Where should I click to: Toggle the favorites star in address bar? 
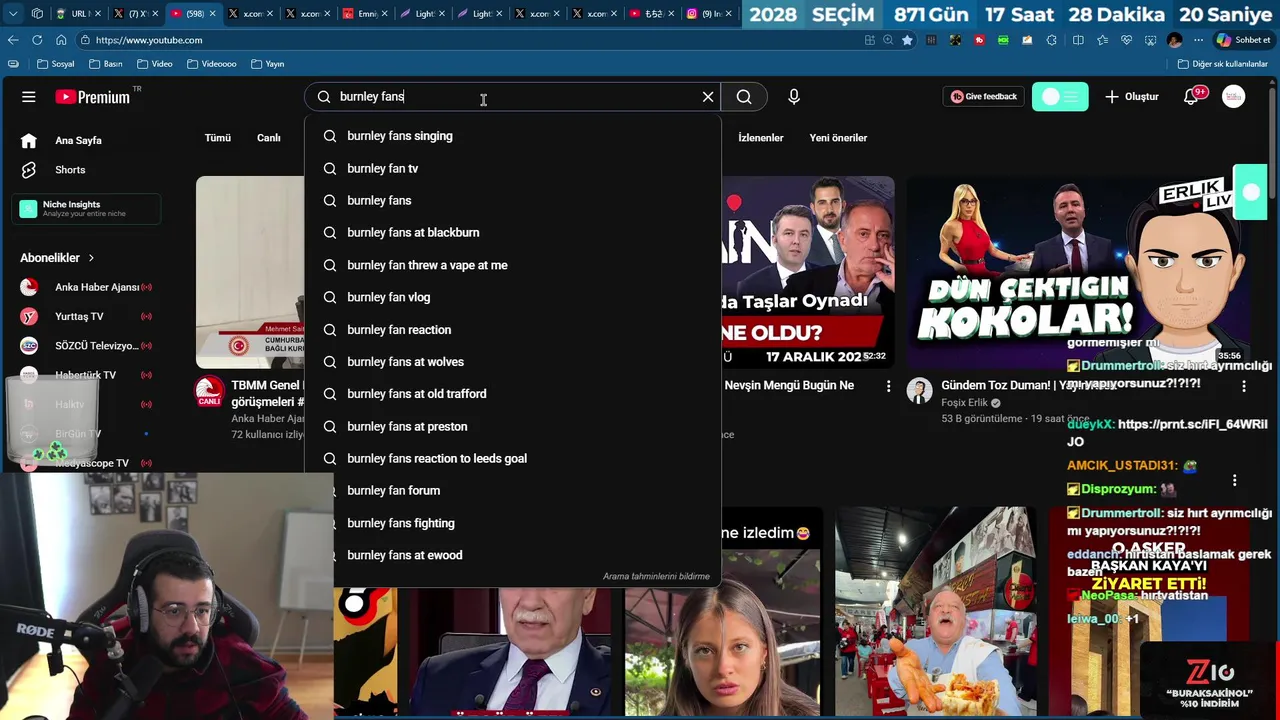pyautogui.click(x=907, y=40)
